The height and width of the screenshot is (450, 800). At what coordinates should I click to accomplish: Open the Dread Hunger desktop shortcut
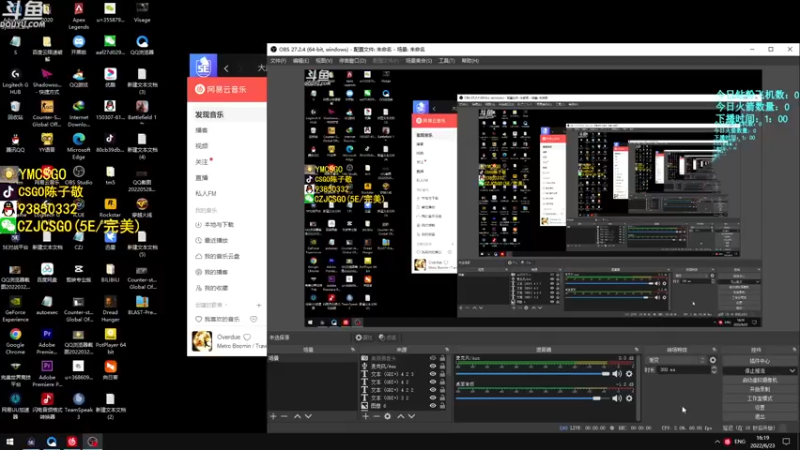click(x=110, y=309)
